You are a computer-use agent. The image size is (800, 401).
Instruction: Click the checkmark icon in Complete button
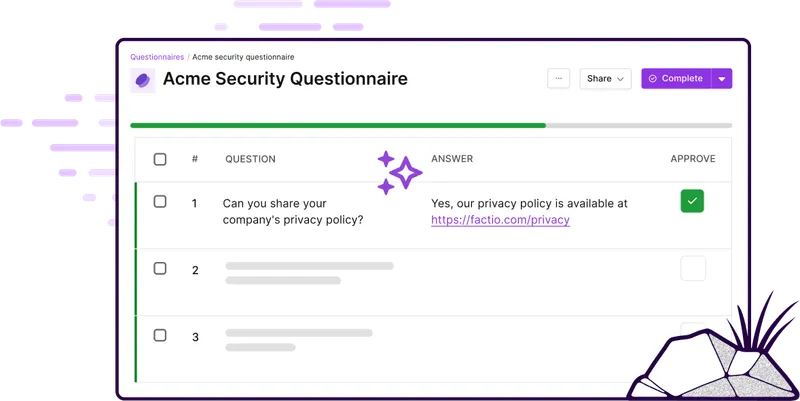point(653,79)
